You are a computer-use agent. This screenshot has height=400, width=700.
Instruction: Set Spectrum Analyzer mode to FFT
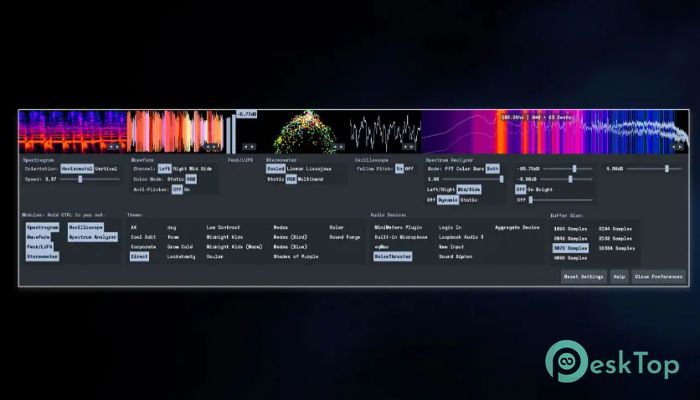pos(449,169)
